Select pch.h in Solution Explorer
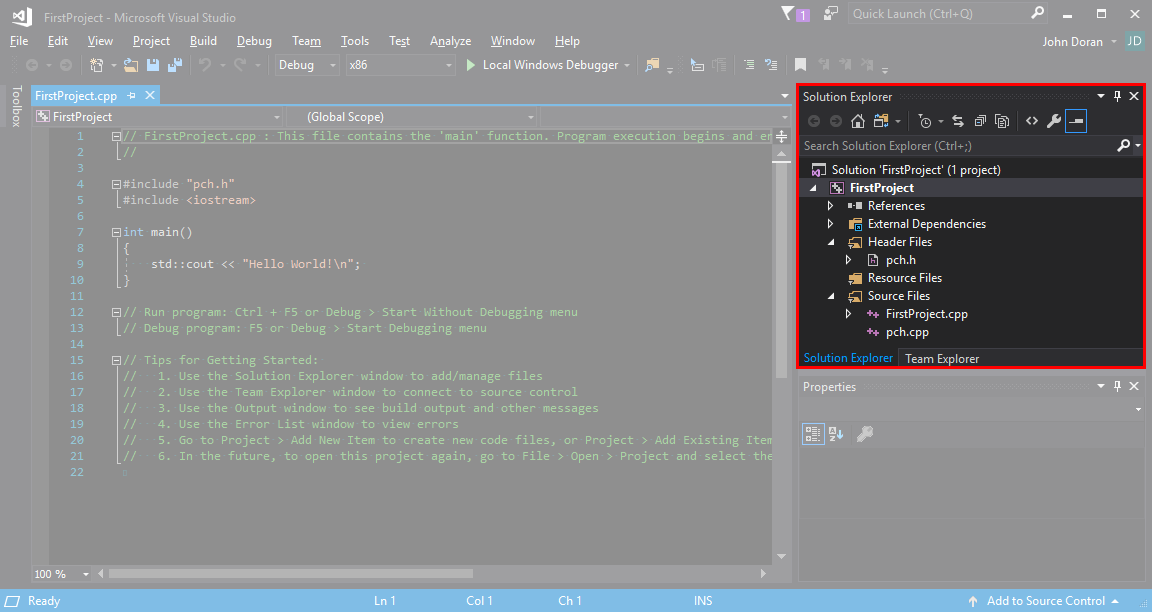Viewport: 1152px width, 612px height. pos(900,260)
